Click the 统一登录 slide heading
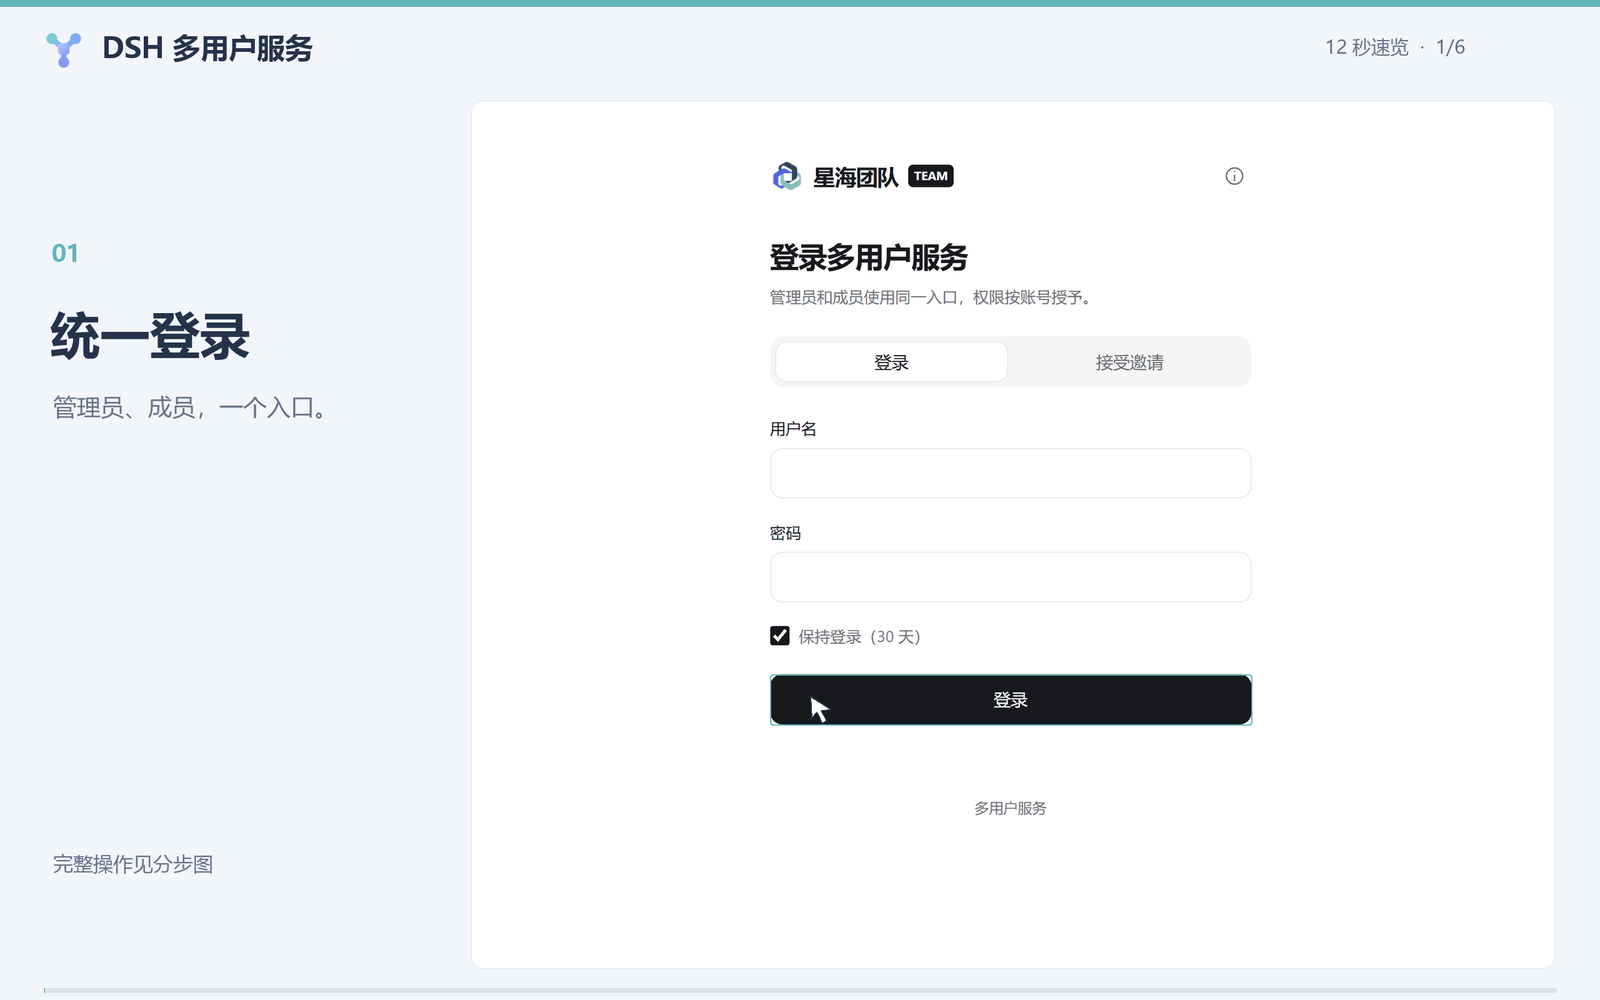1600x1000 pixels. (x=150, y=336)
